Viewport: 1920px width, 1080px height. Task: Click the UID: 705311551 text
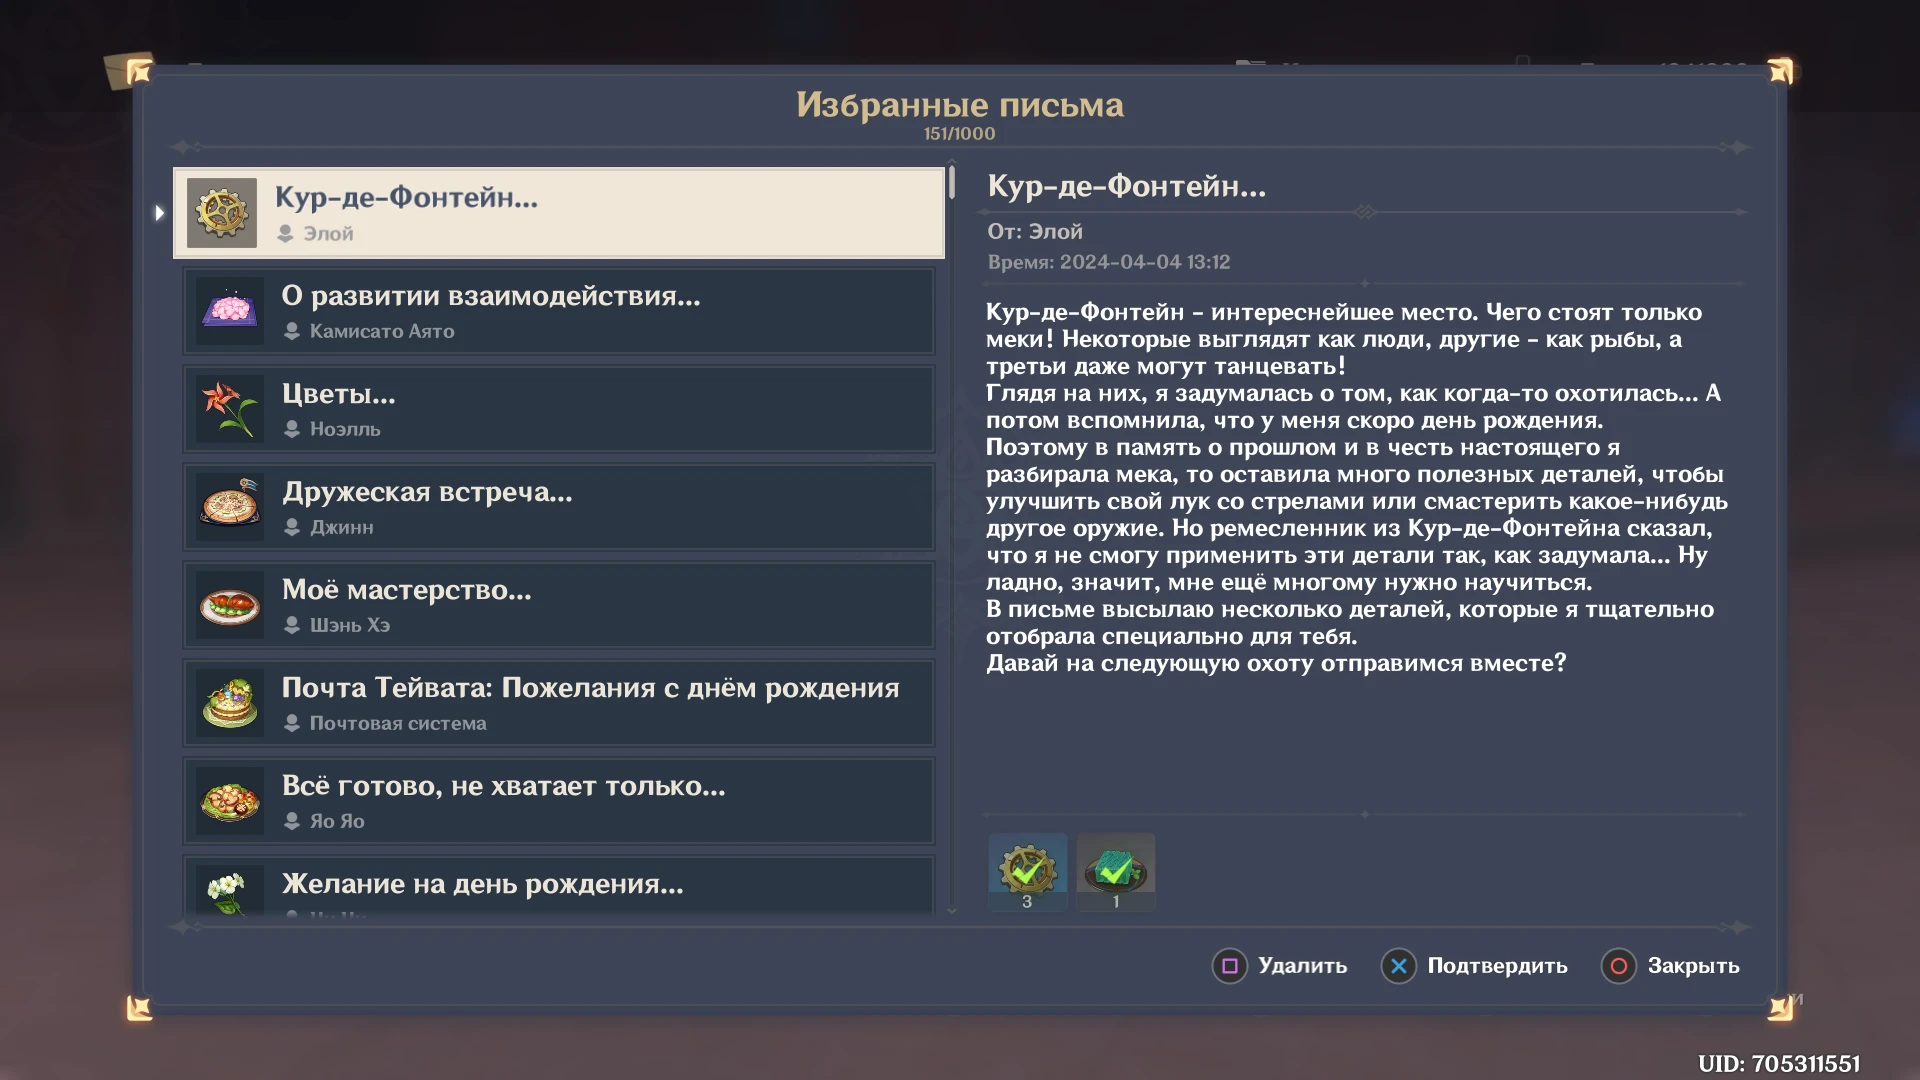pyautogui.click(x=1779, y=1064)
